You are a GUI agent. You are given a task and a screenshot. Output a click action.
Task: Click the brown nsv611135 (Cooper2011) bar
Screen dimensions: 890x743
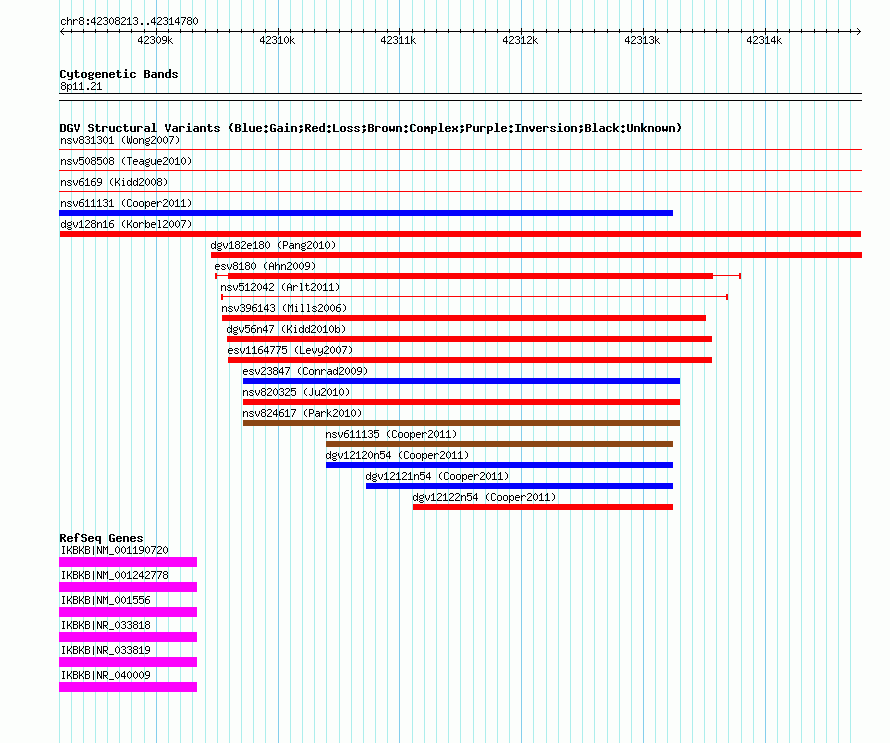[499, 444]
